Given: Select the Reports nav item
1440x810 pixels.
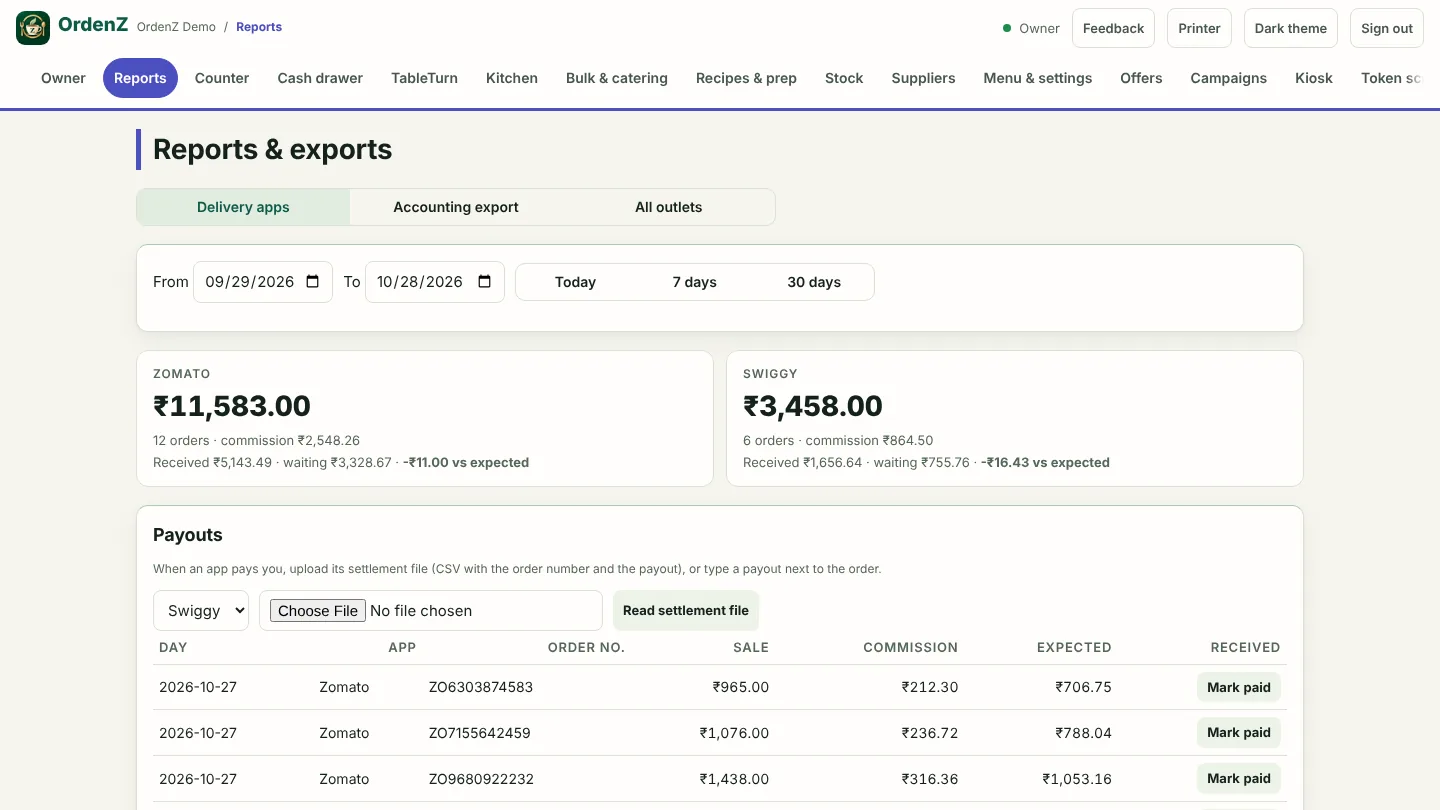Looking at the screenshot, I should [140, 78].
